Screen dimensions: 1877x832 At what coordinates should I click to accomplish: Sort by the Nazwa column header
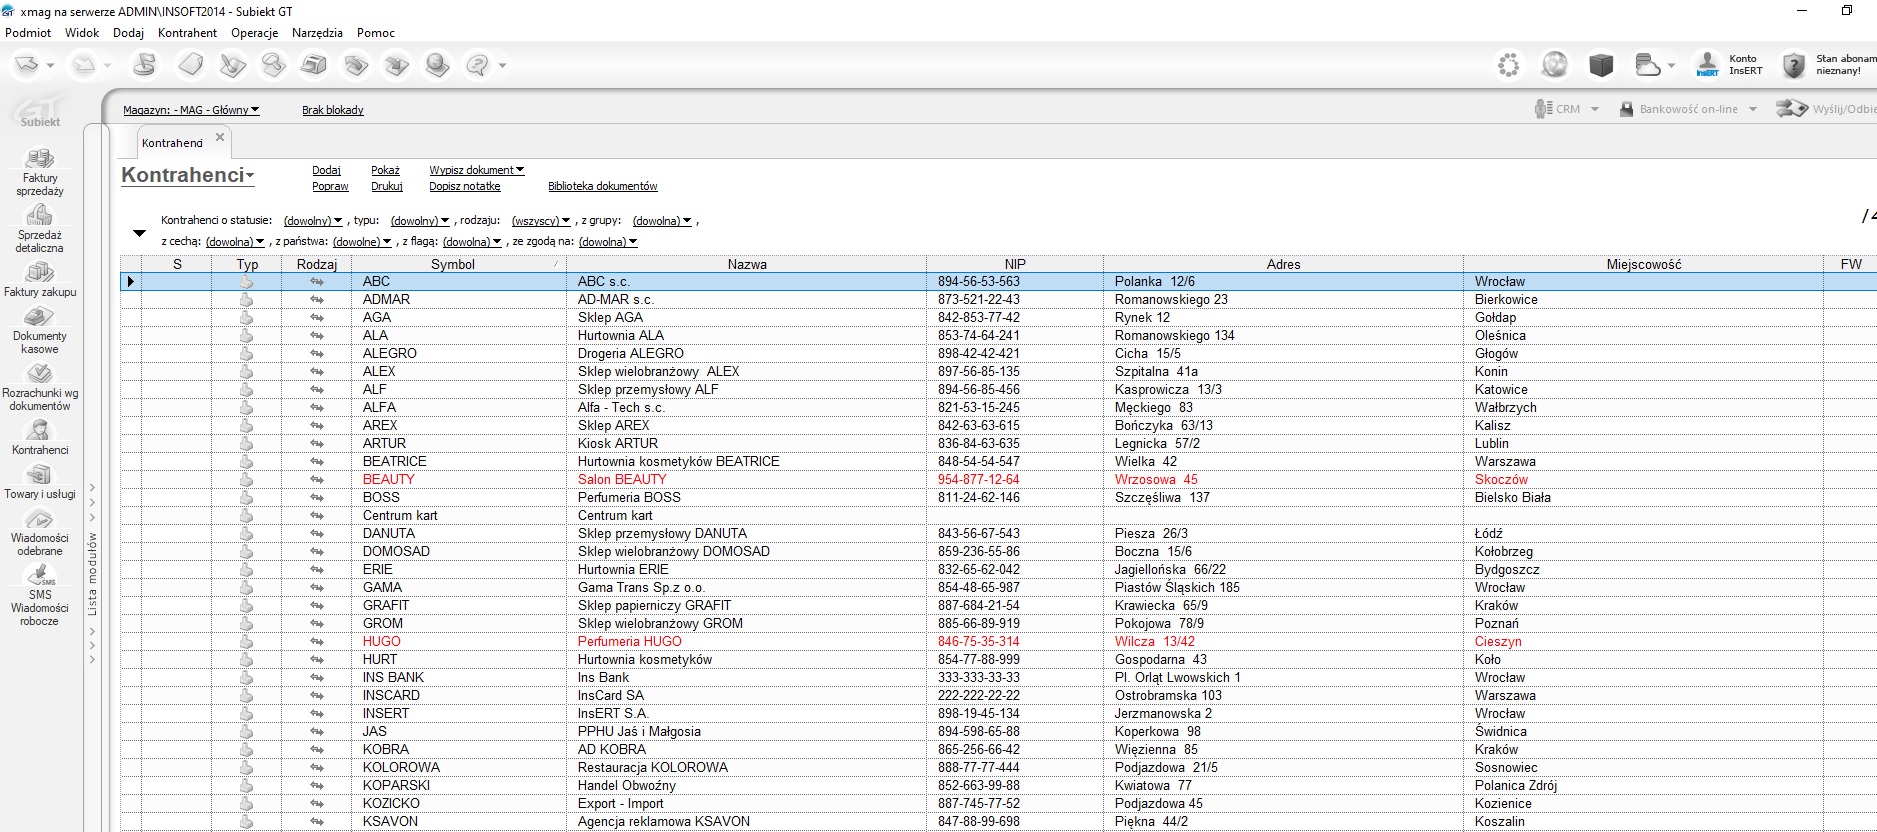[x=747, y=264]
